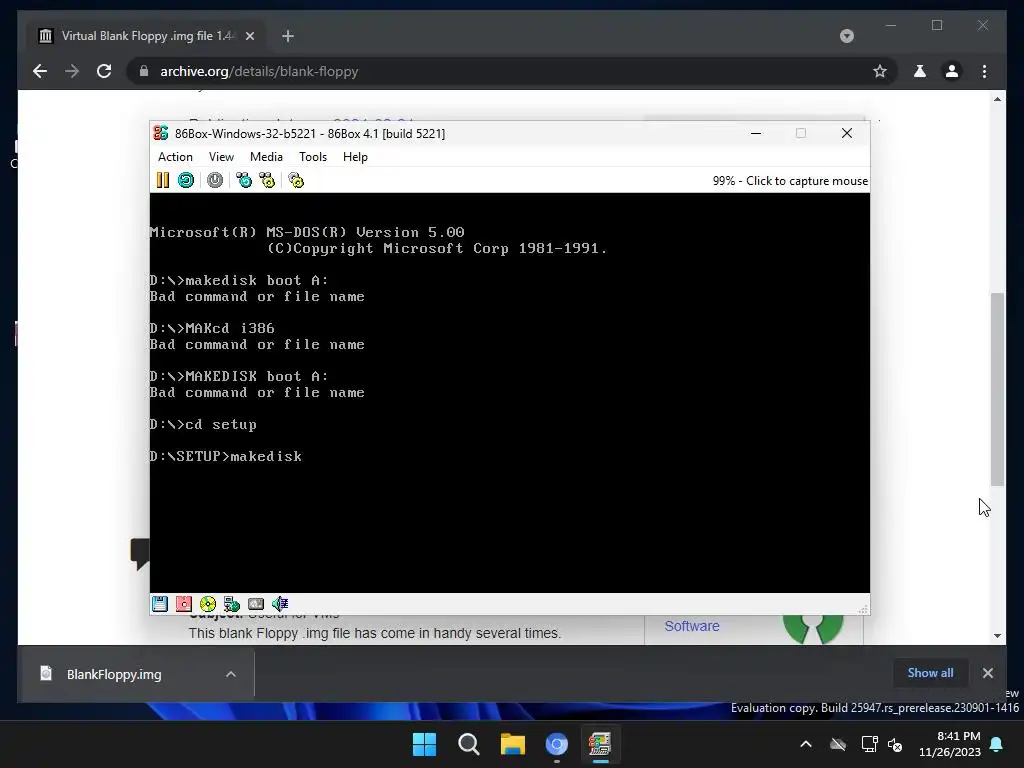Open the Windows Start menu
The width and height of the screenshot is (1024, 768).
click(424, 744)
